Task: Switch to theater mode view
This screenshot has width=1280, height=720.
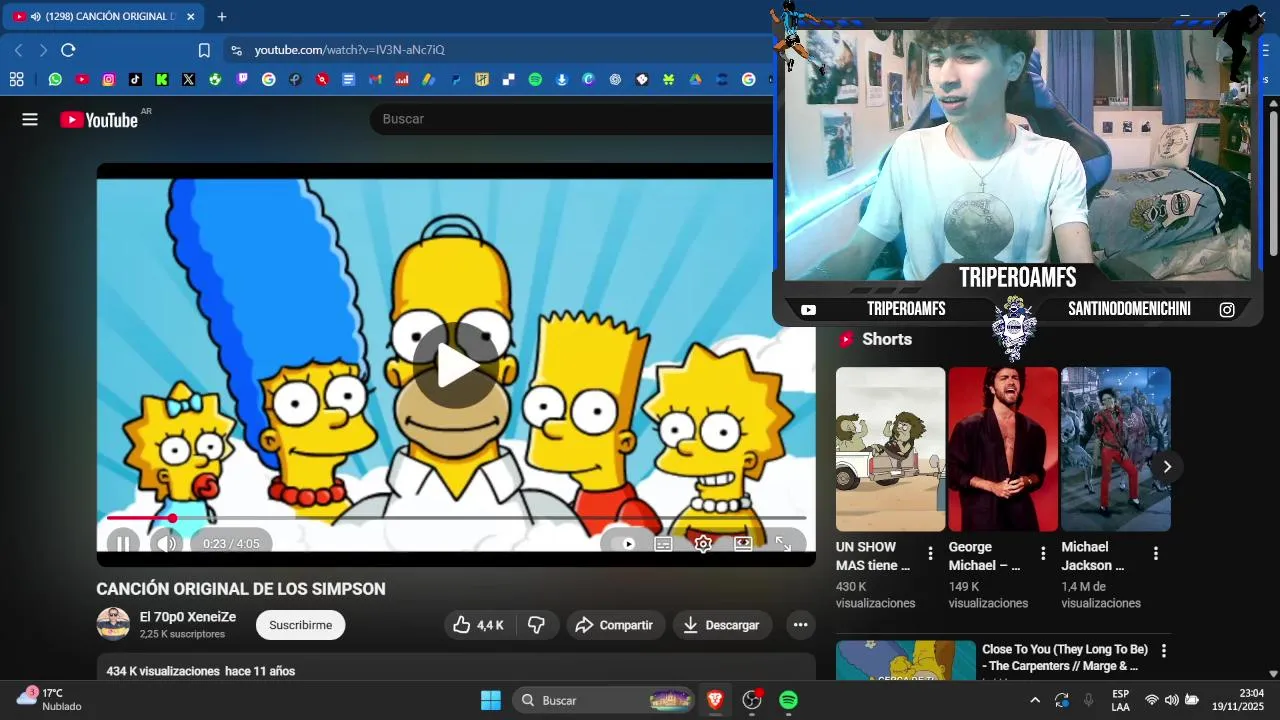Action: [x=743, y=544]
